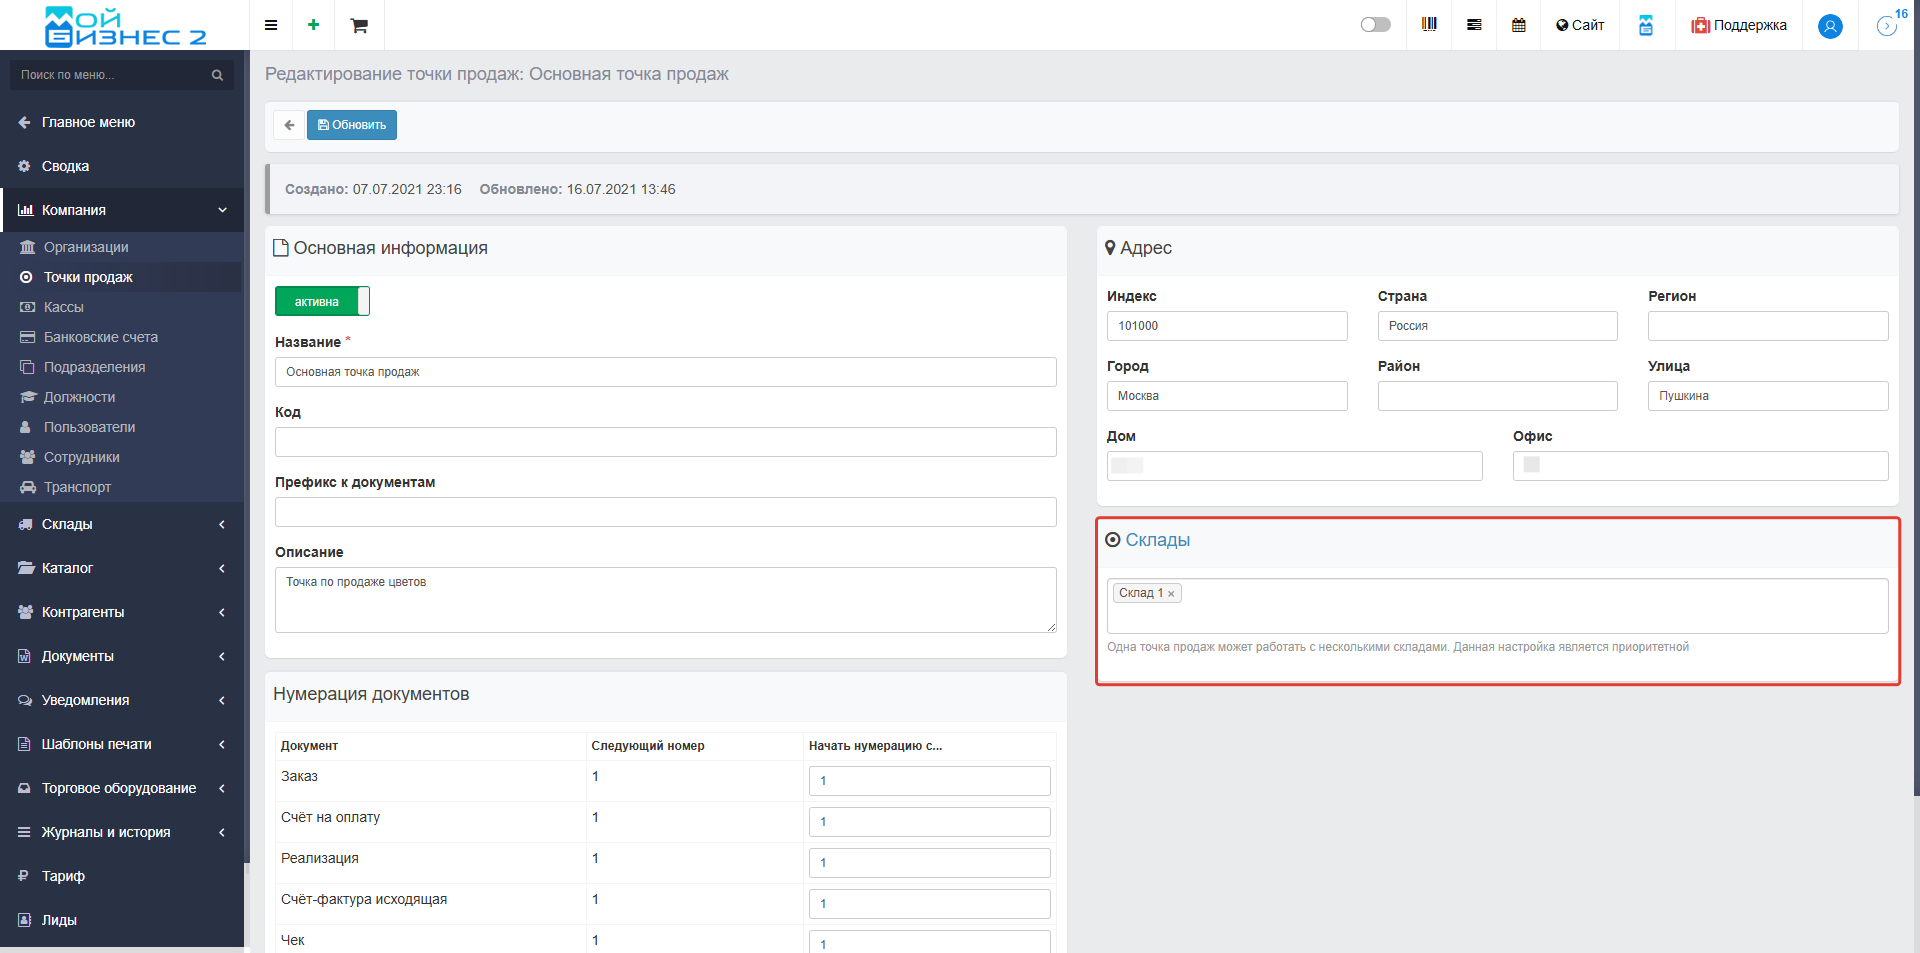Click the green plus icon

pos(314,25)
